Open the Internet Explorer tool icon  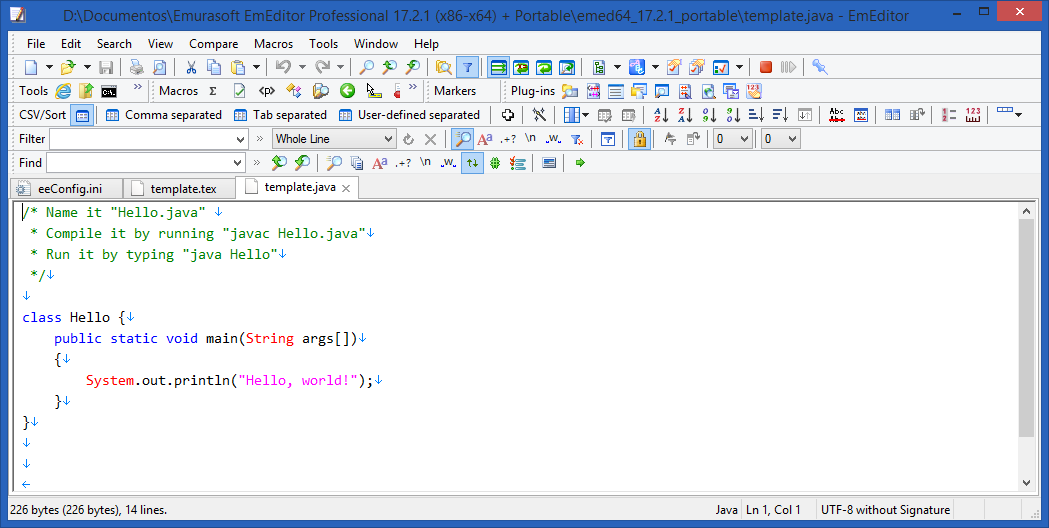[64, 91]
